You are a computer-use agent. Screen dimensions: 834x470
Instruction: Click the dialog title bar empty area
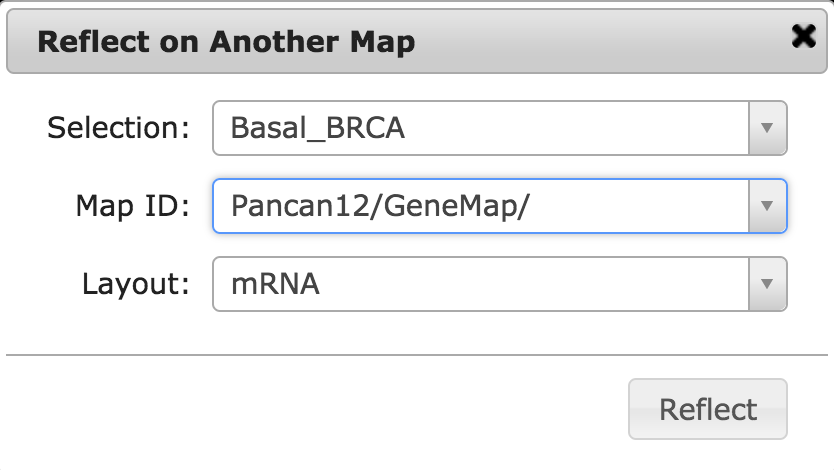[600, 43]
